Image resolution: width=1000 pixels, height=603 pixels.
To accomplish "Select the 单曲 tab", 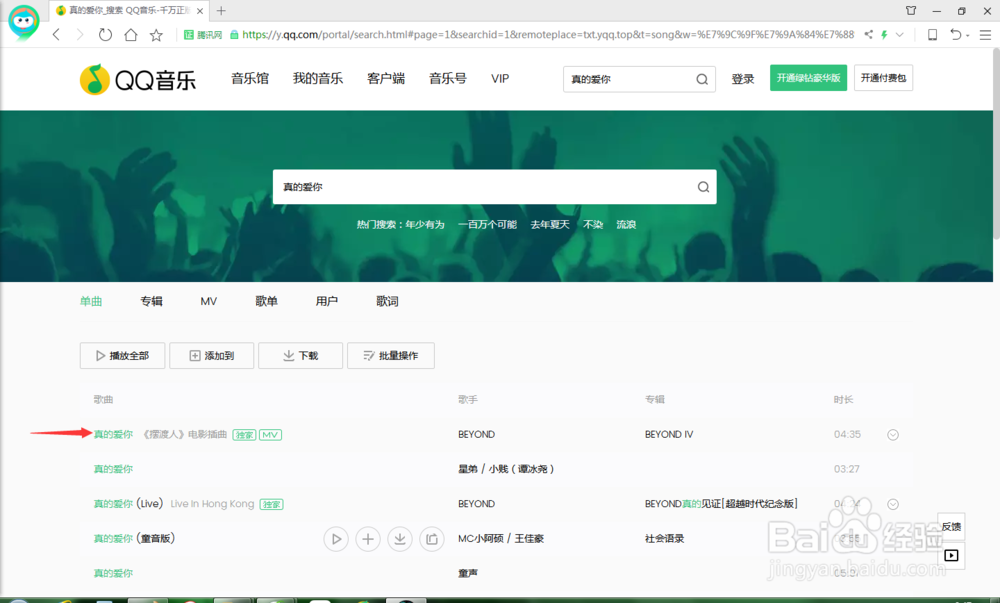I will [x=91, y=301].
